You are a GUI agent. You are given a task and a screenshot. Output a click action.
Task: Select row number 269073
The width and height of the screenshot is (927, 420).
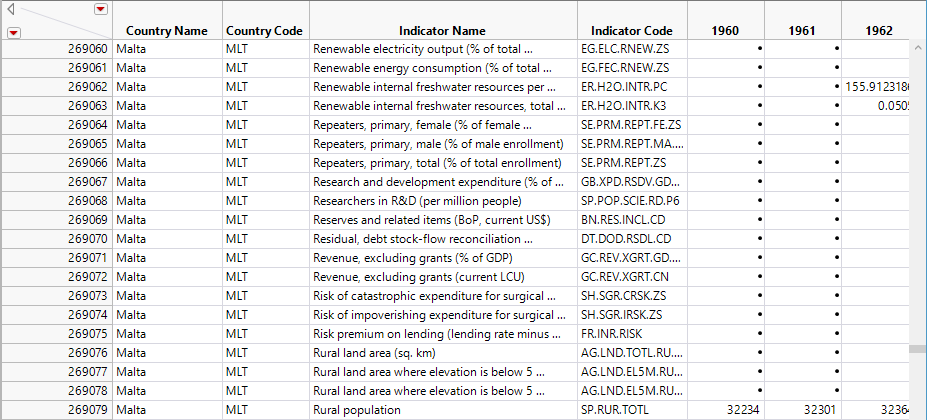click(56, 296)
